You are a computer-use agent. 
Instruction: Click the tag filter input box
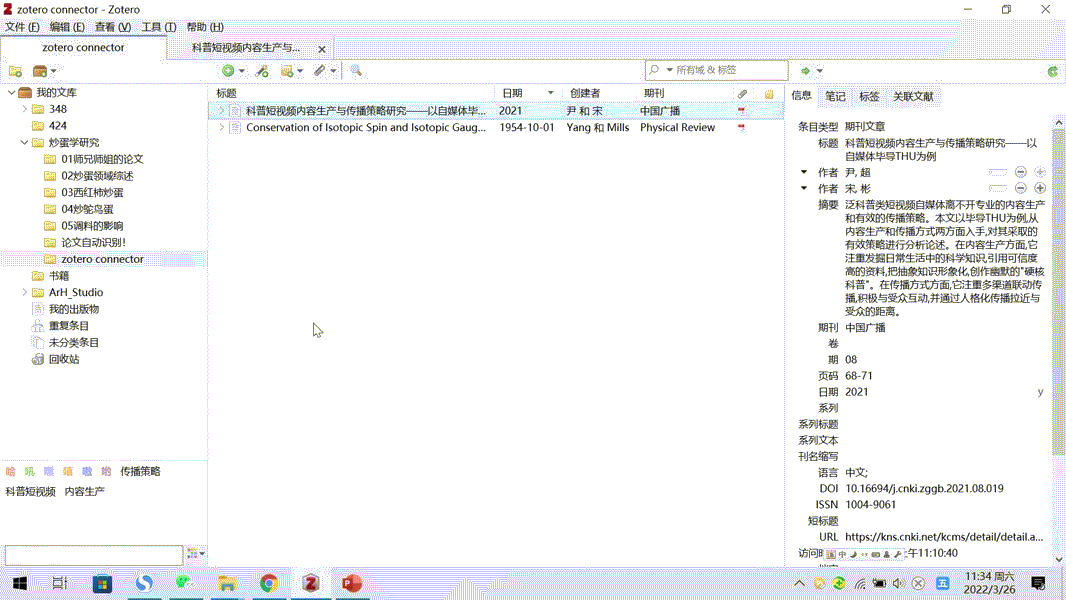point(94,555)
